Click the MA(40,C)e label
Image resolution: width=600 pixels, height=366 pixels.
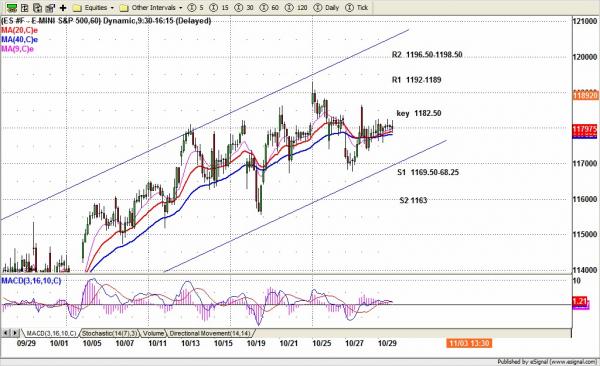(20, 39)
